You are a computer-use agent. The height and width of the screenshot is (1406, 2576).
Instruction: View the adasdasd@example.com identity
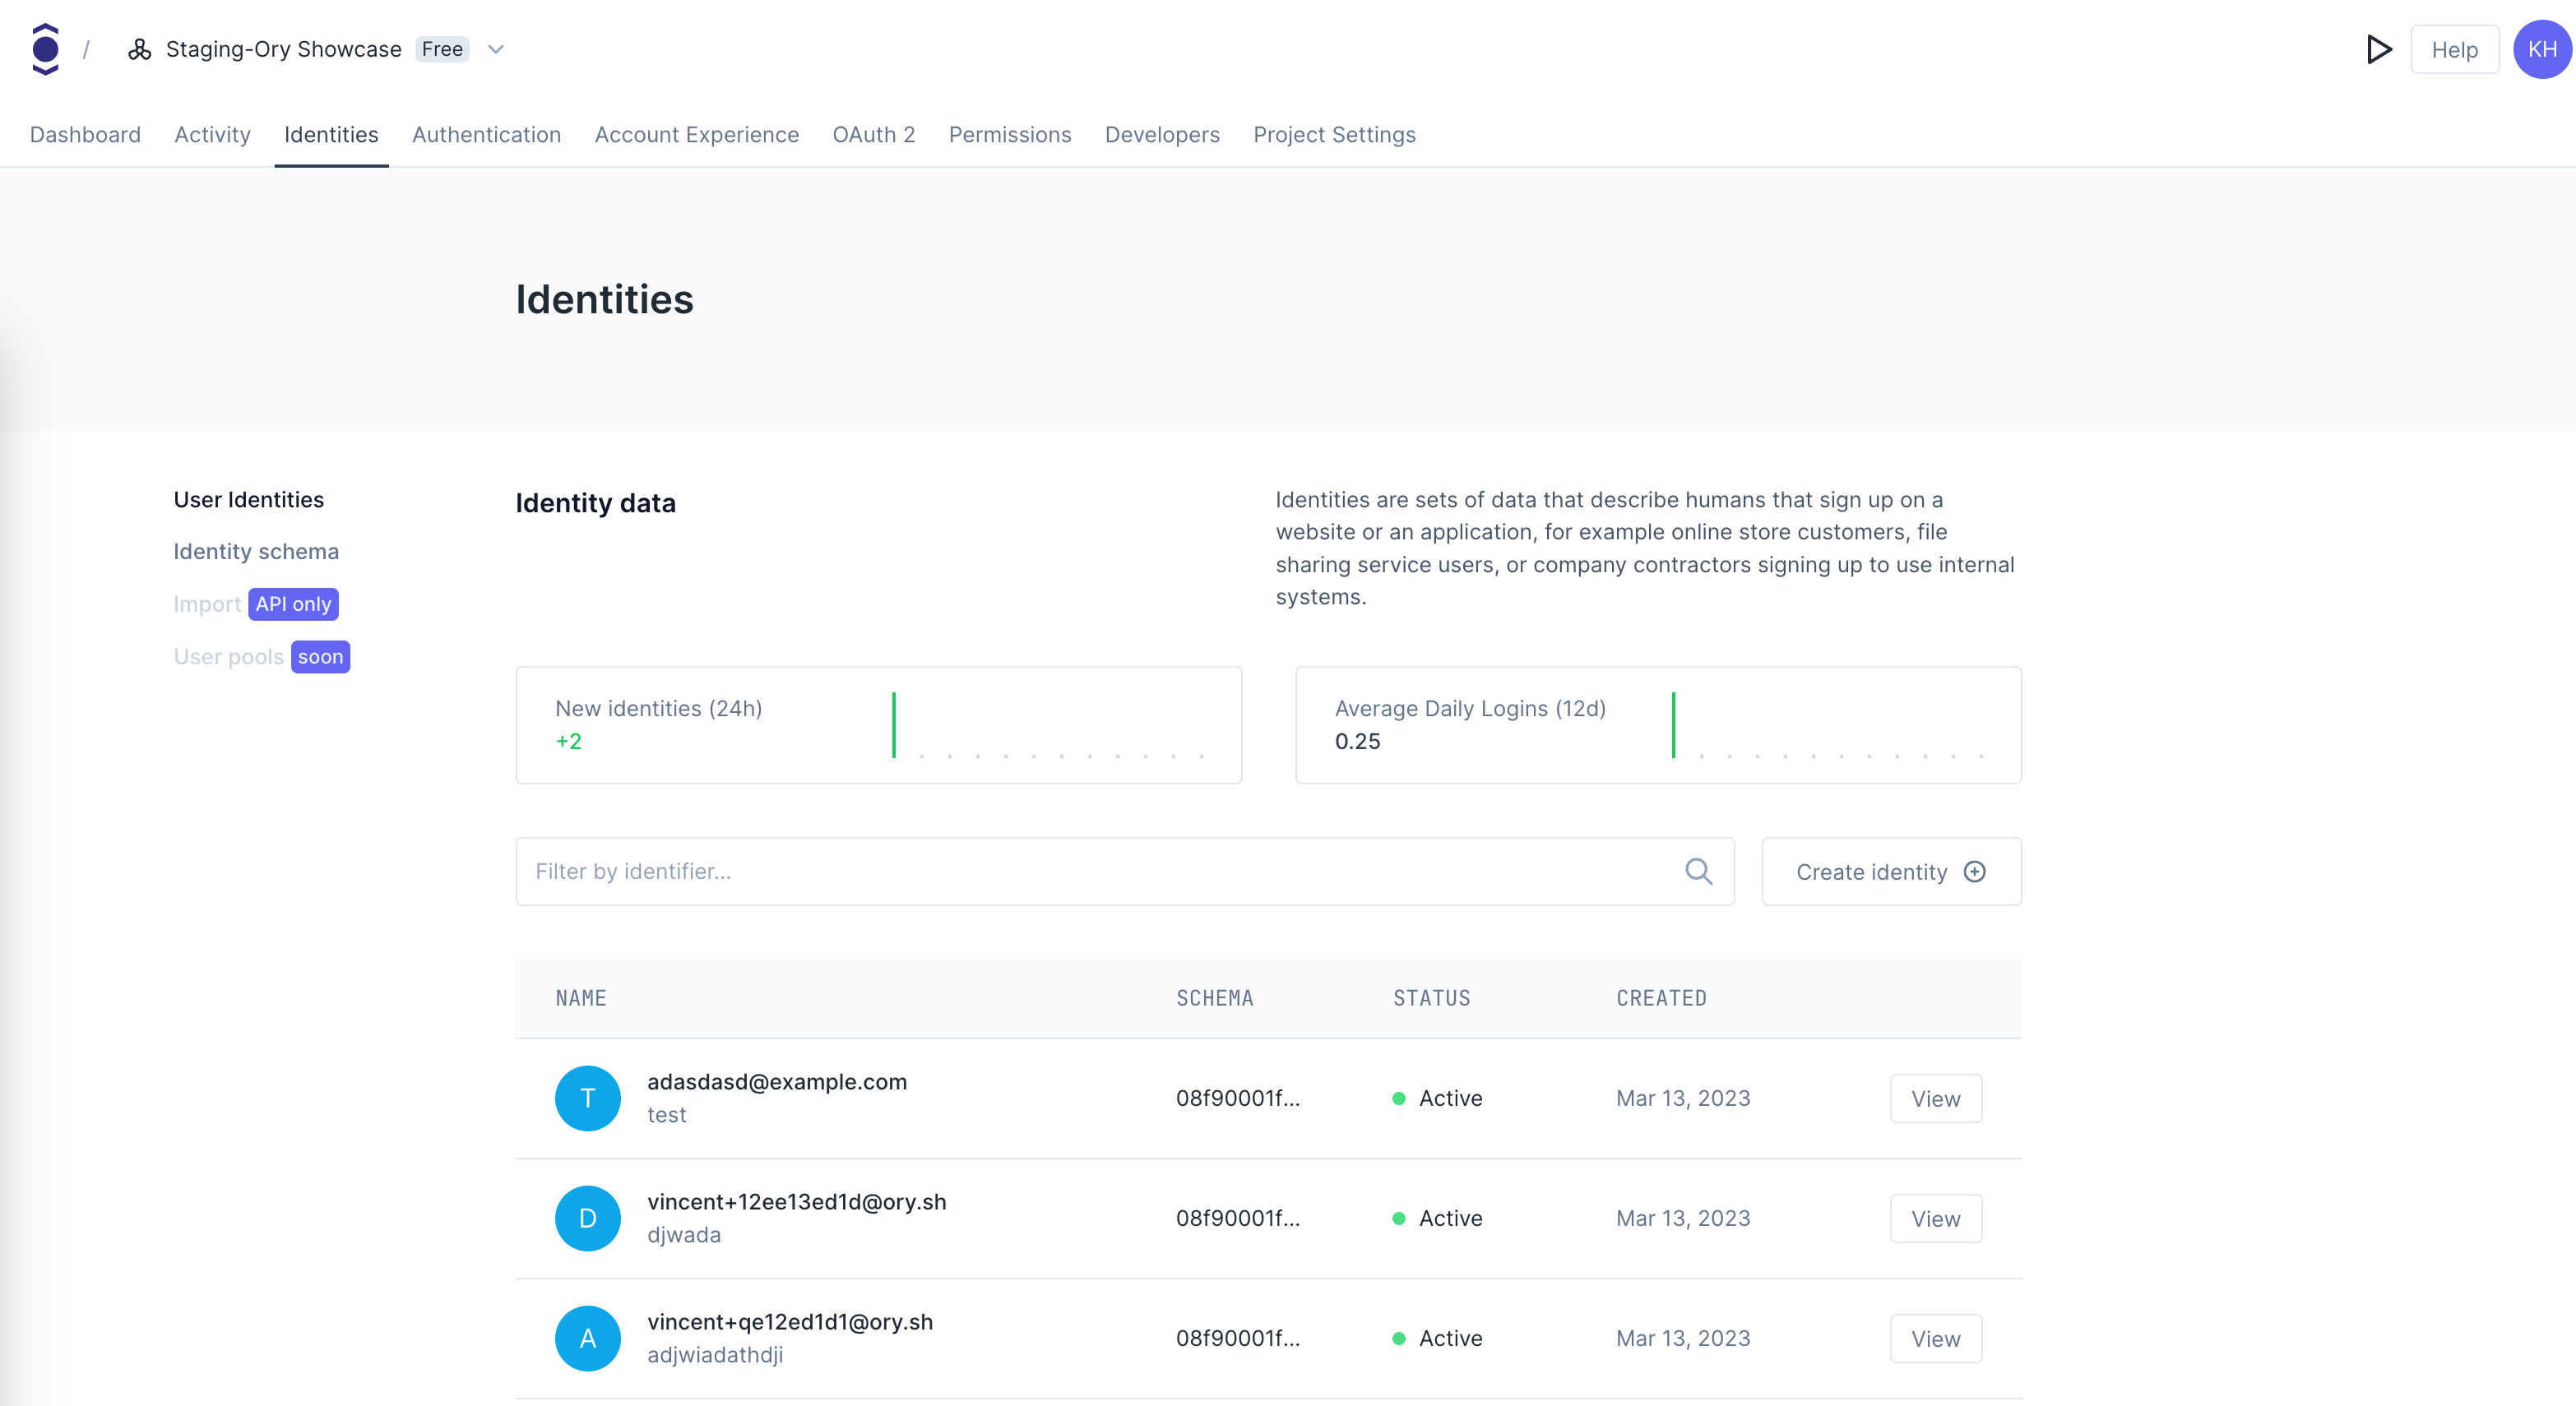[1935, 1098]
